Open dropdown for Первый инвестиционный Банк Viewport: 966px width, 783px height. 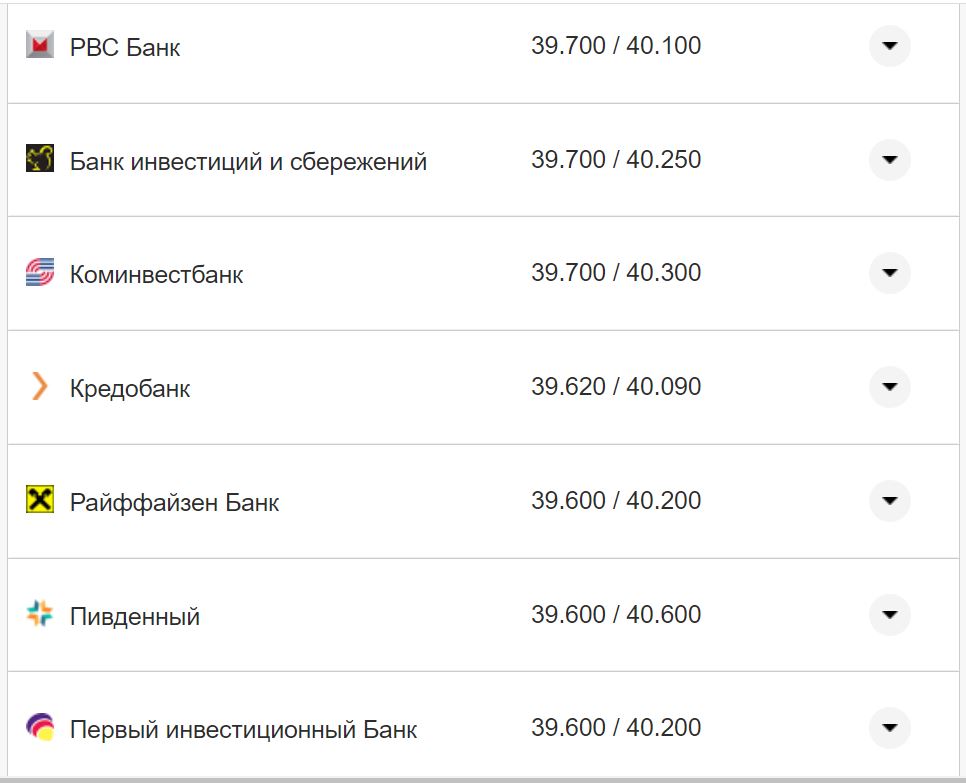coord(889,729)
